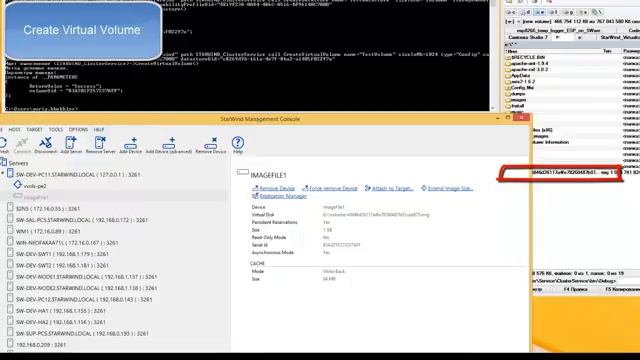Image resolution: width=640 pixels, height=360 pixels.
Task: Switch to Camtasia Studio 7 tab in file manager
Action: coord(528,37)
